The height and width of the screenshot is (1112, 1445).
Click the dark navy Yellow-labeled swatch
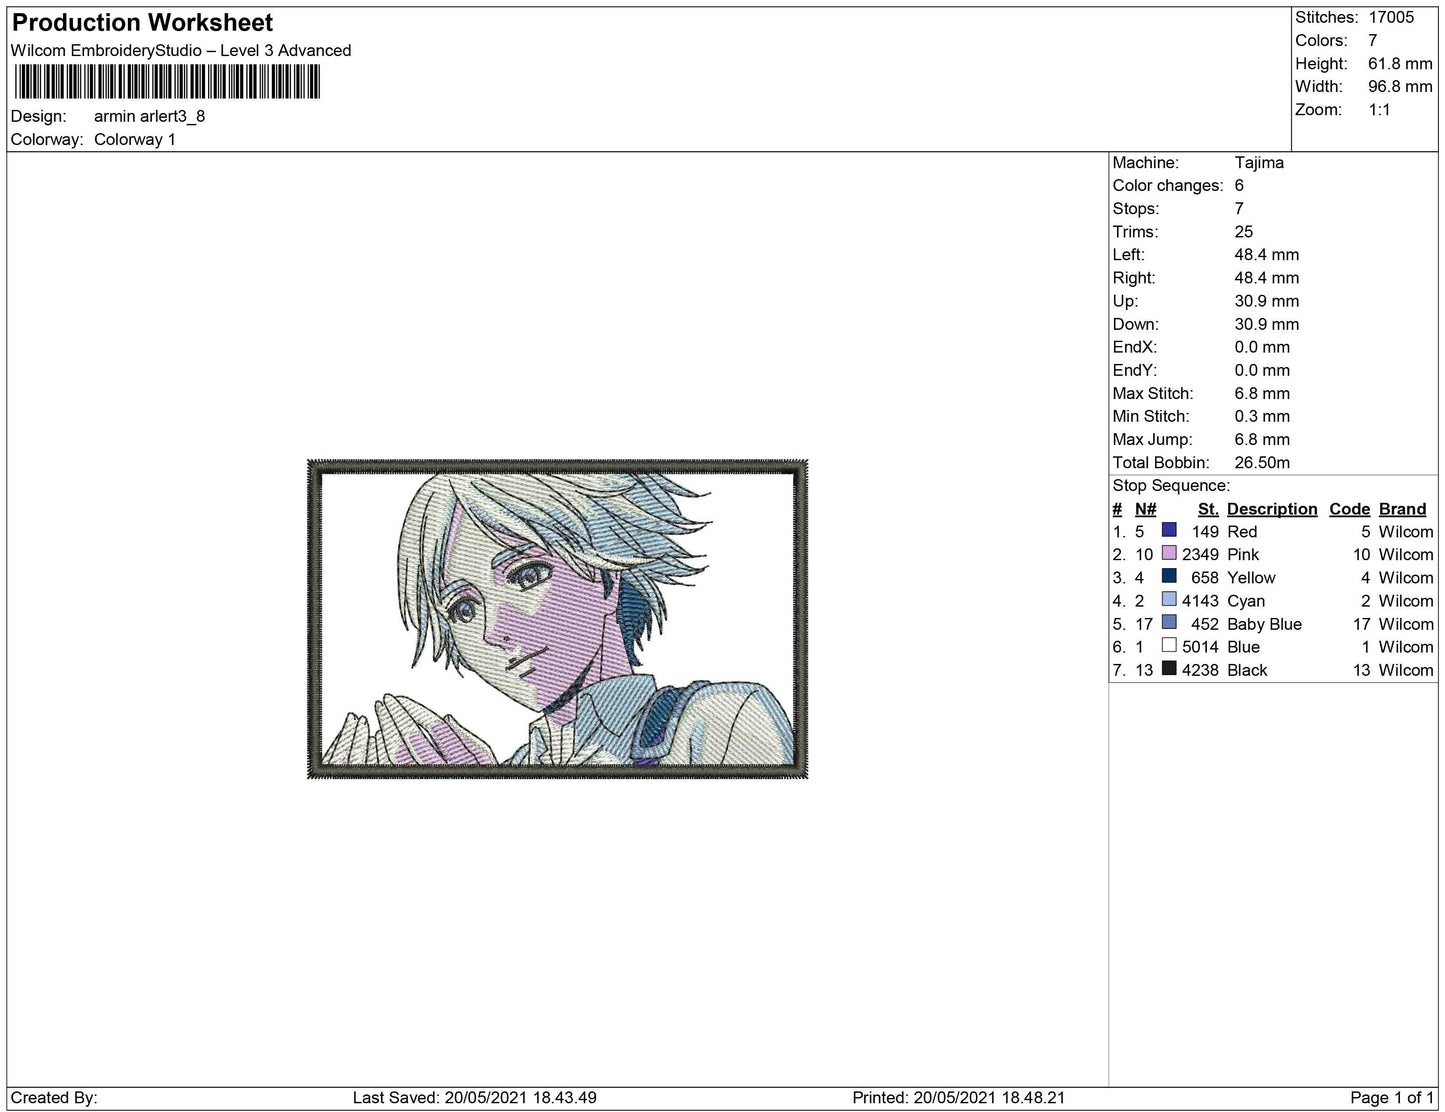click(1169, 576)
